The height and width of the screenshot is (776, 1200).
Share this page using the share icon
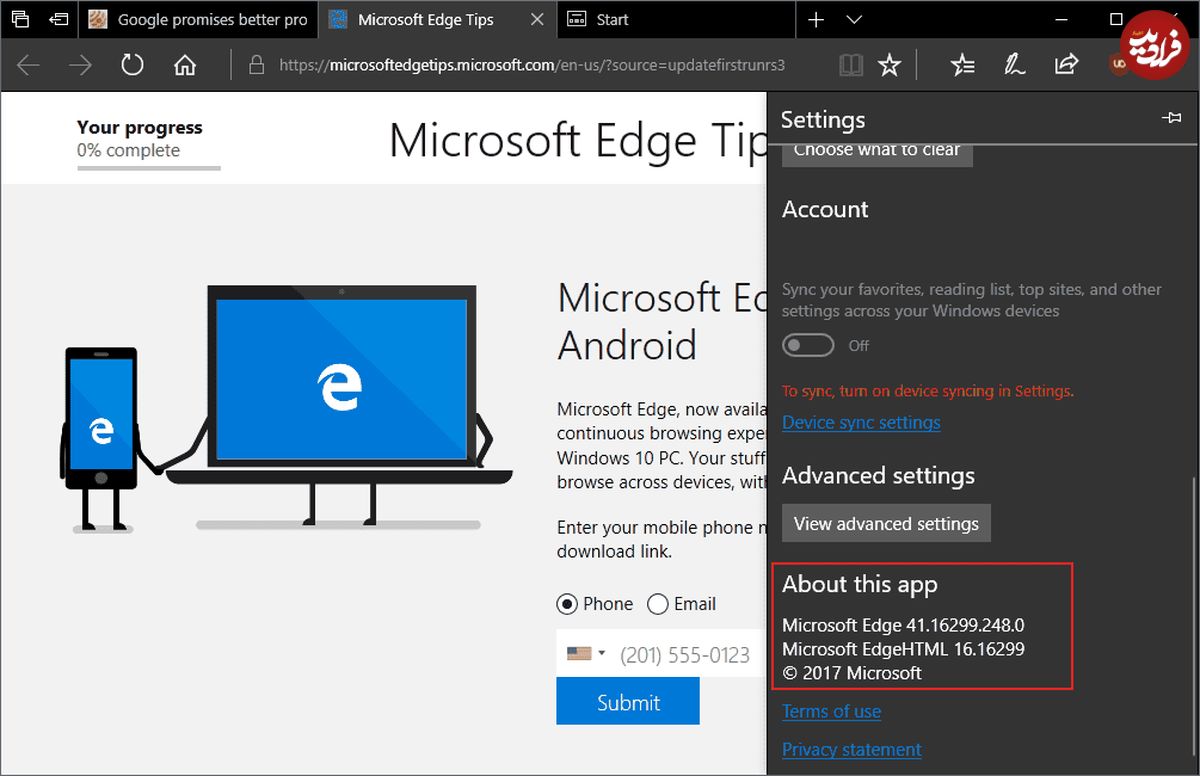pos(1066,65)
